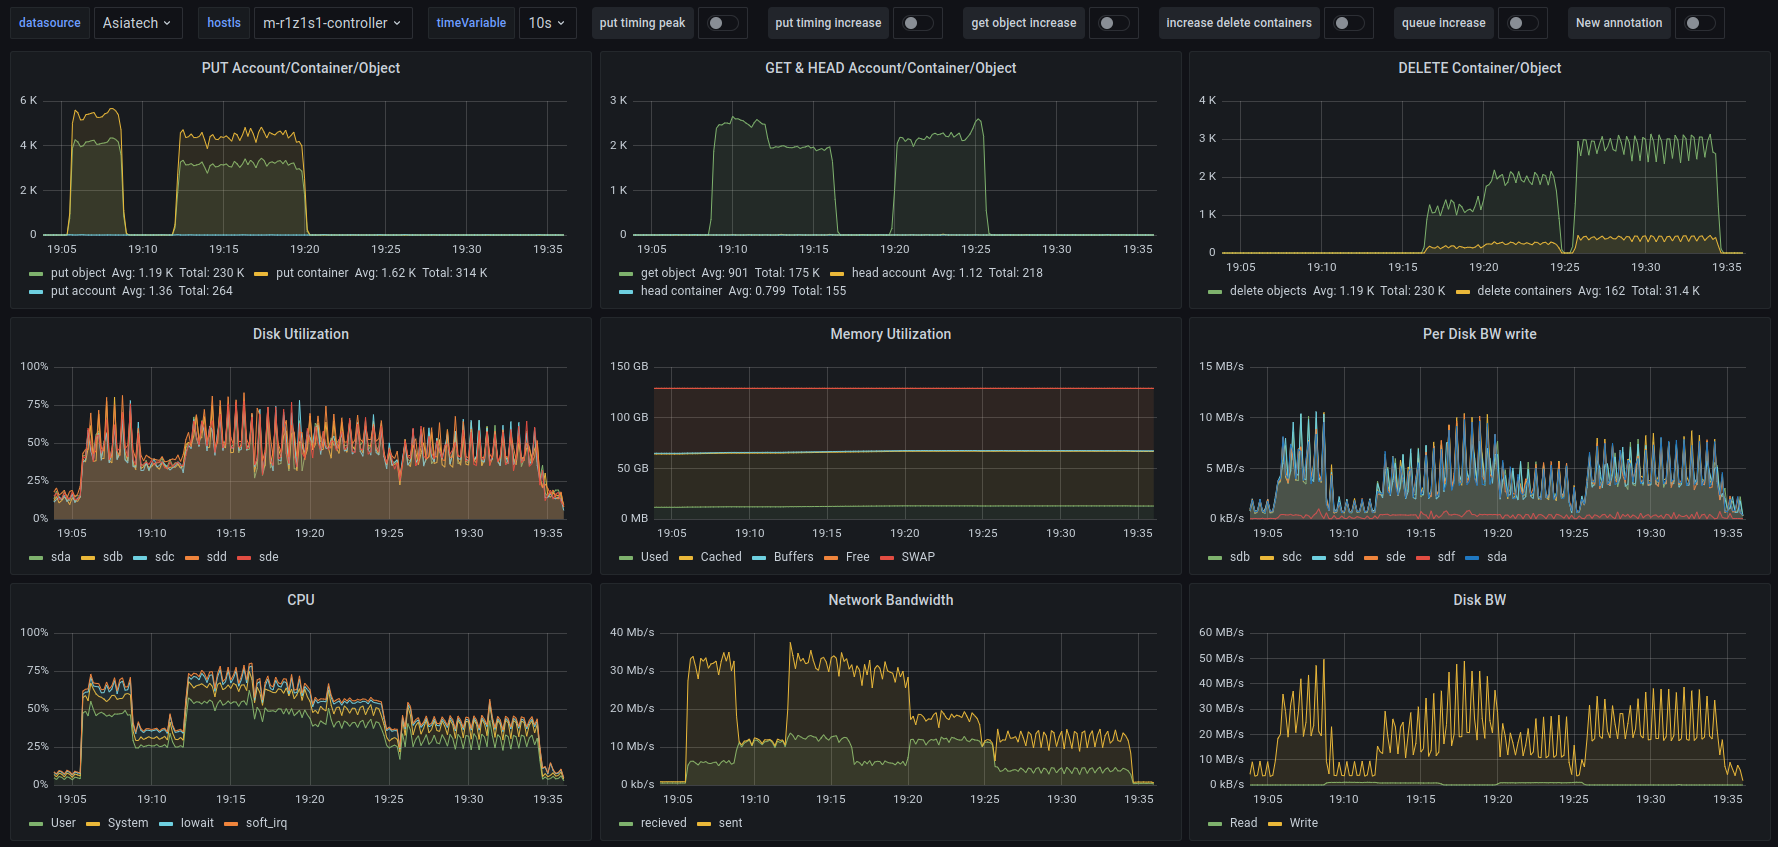The width and height of the screenshot is (1778, 847).
Task: Toggle the put timing increase annotation switch
Action: (x=917, y=23)
